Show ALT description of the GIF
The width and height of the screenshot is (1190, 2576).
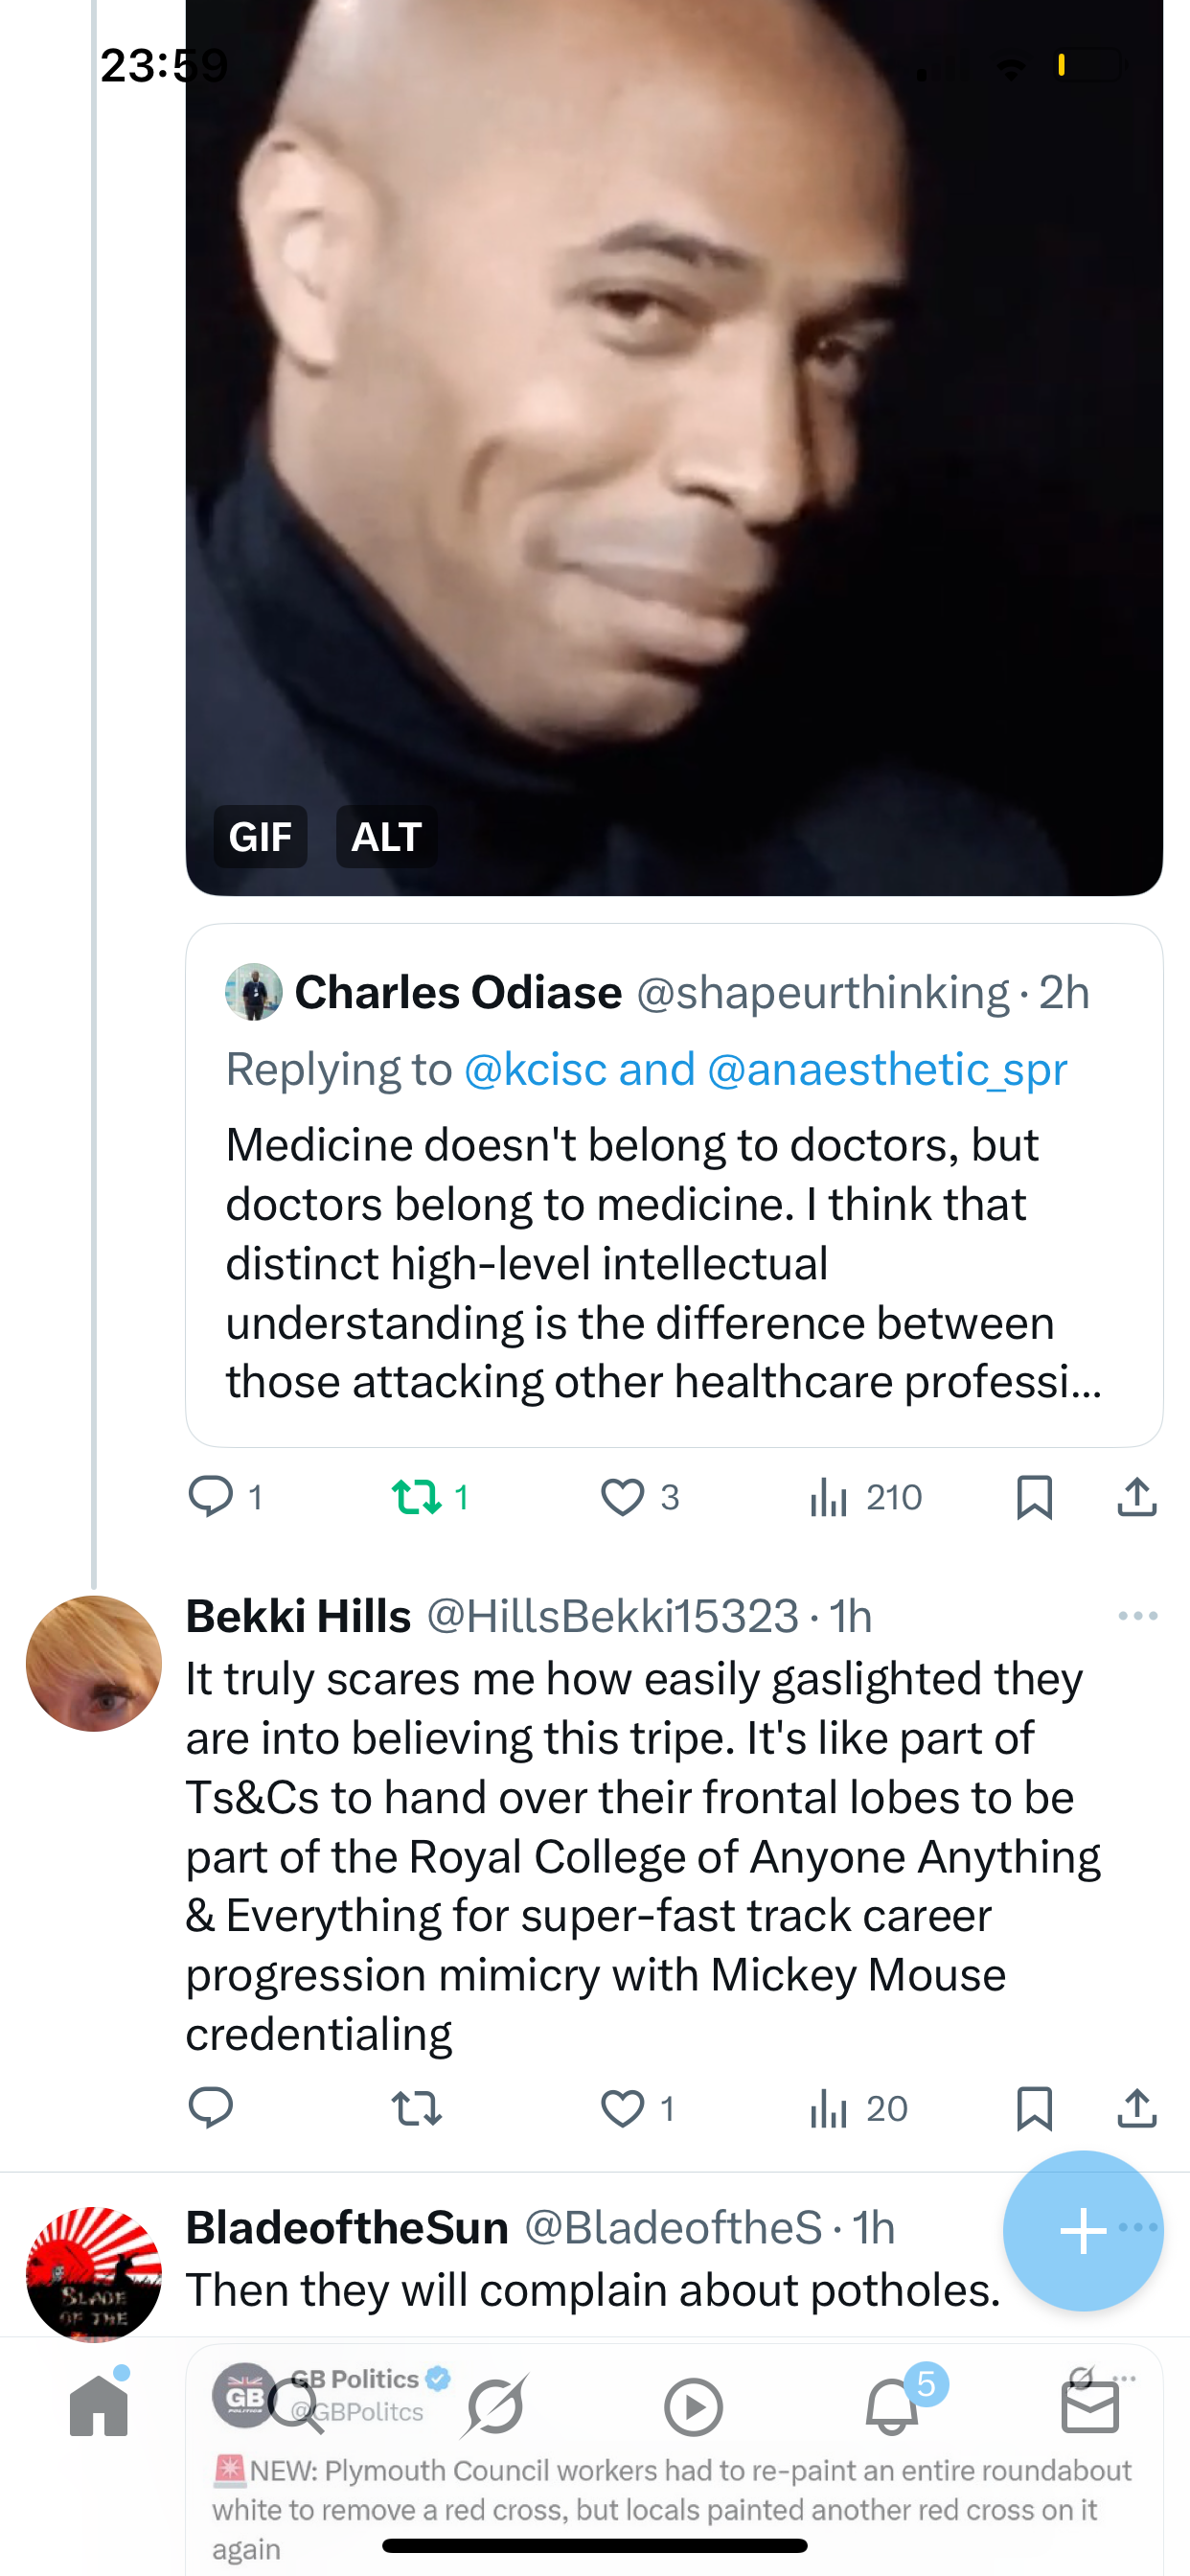point(386,837)
